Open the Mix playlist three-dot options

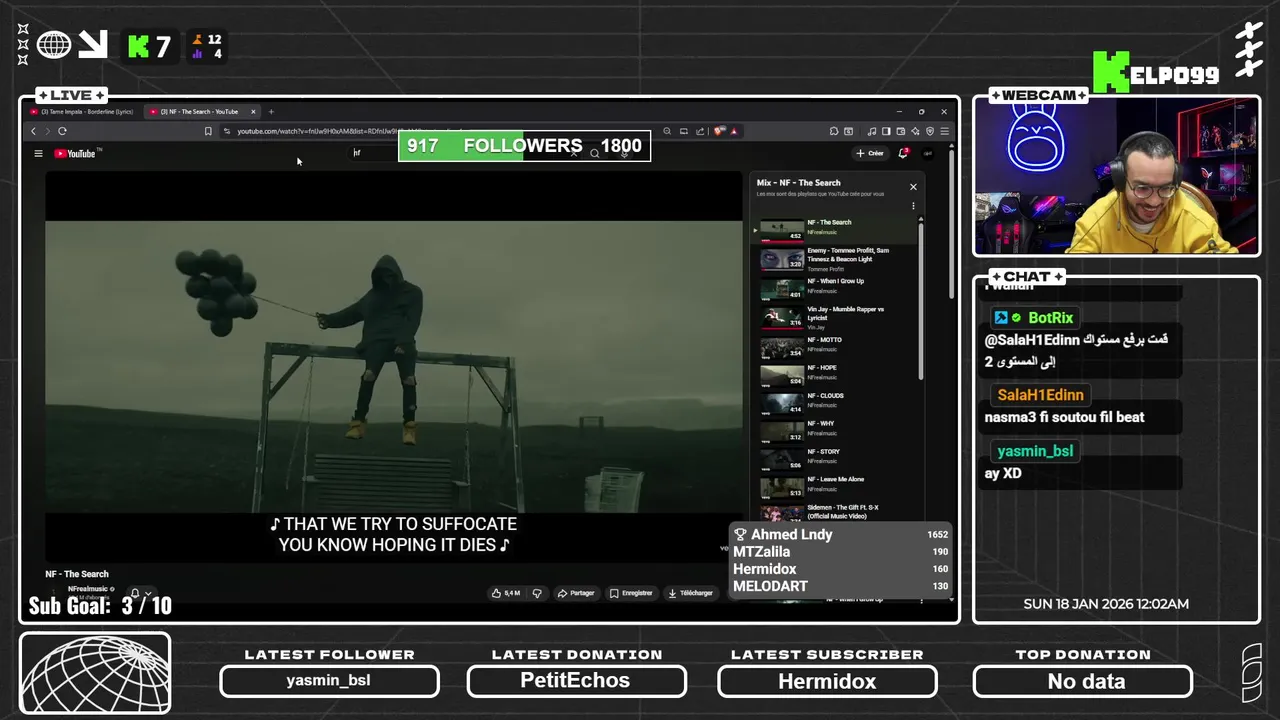[913, 206]
